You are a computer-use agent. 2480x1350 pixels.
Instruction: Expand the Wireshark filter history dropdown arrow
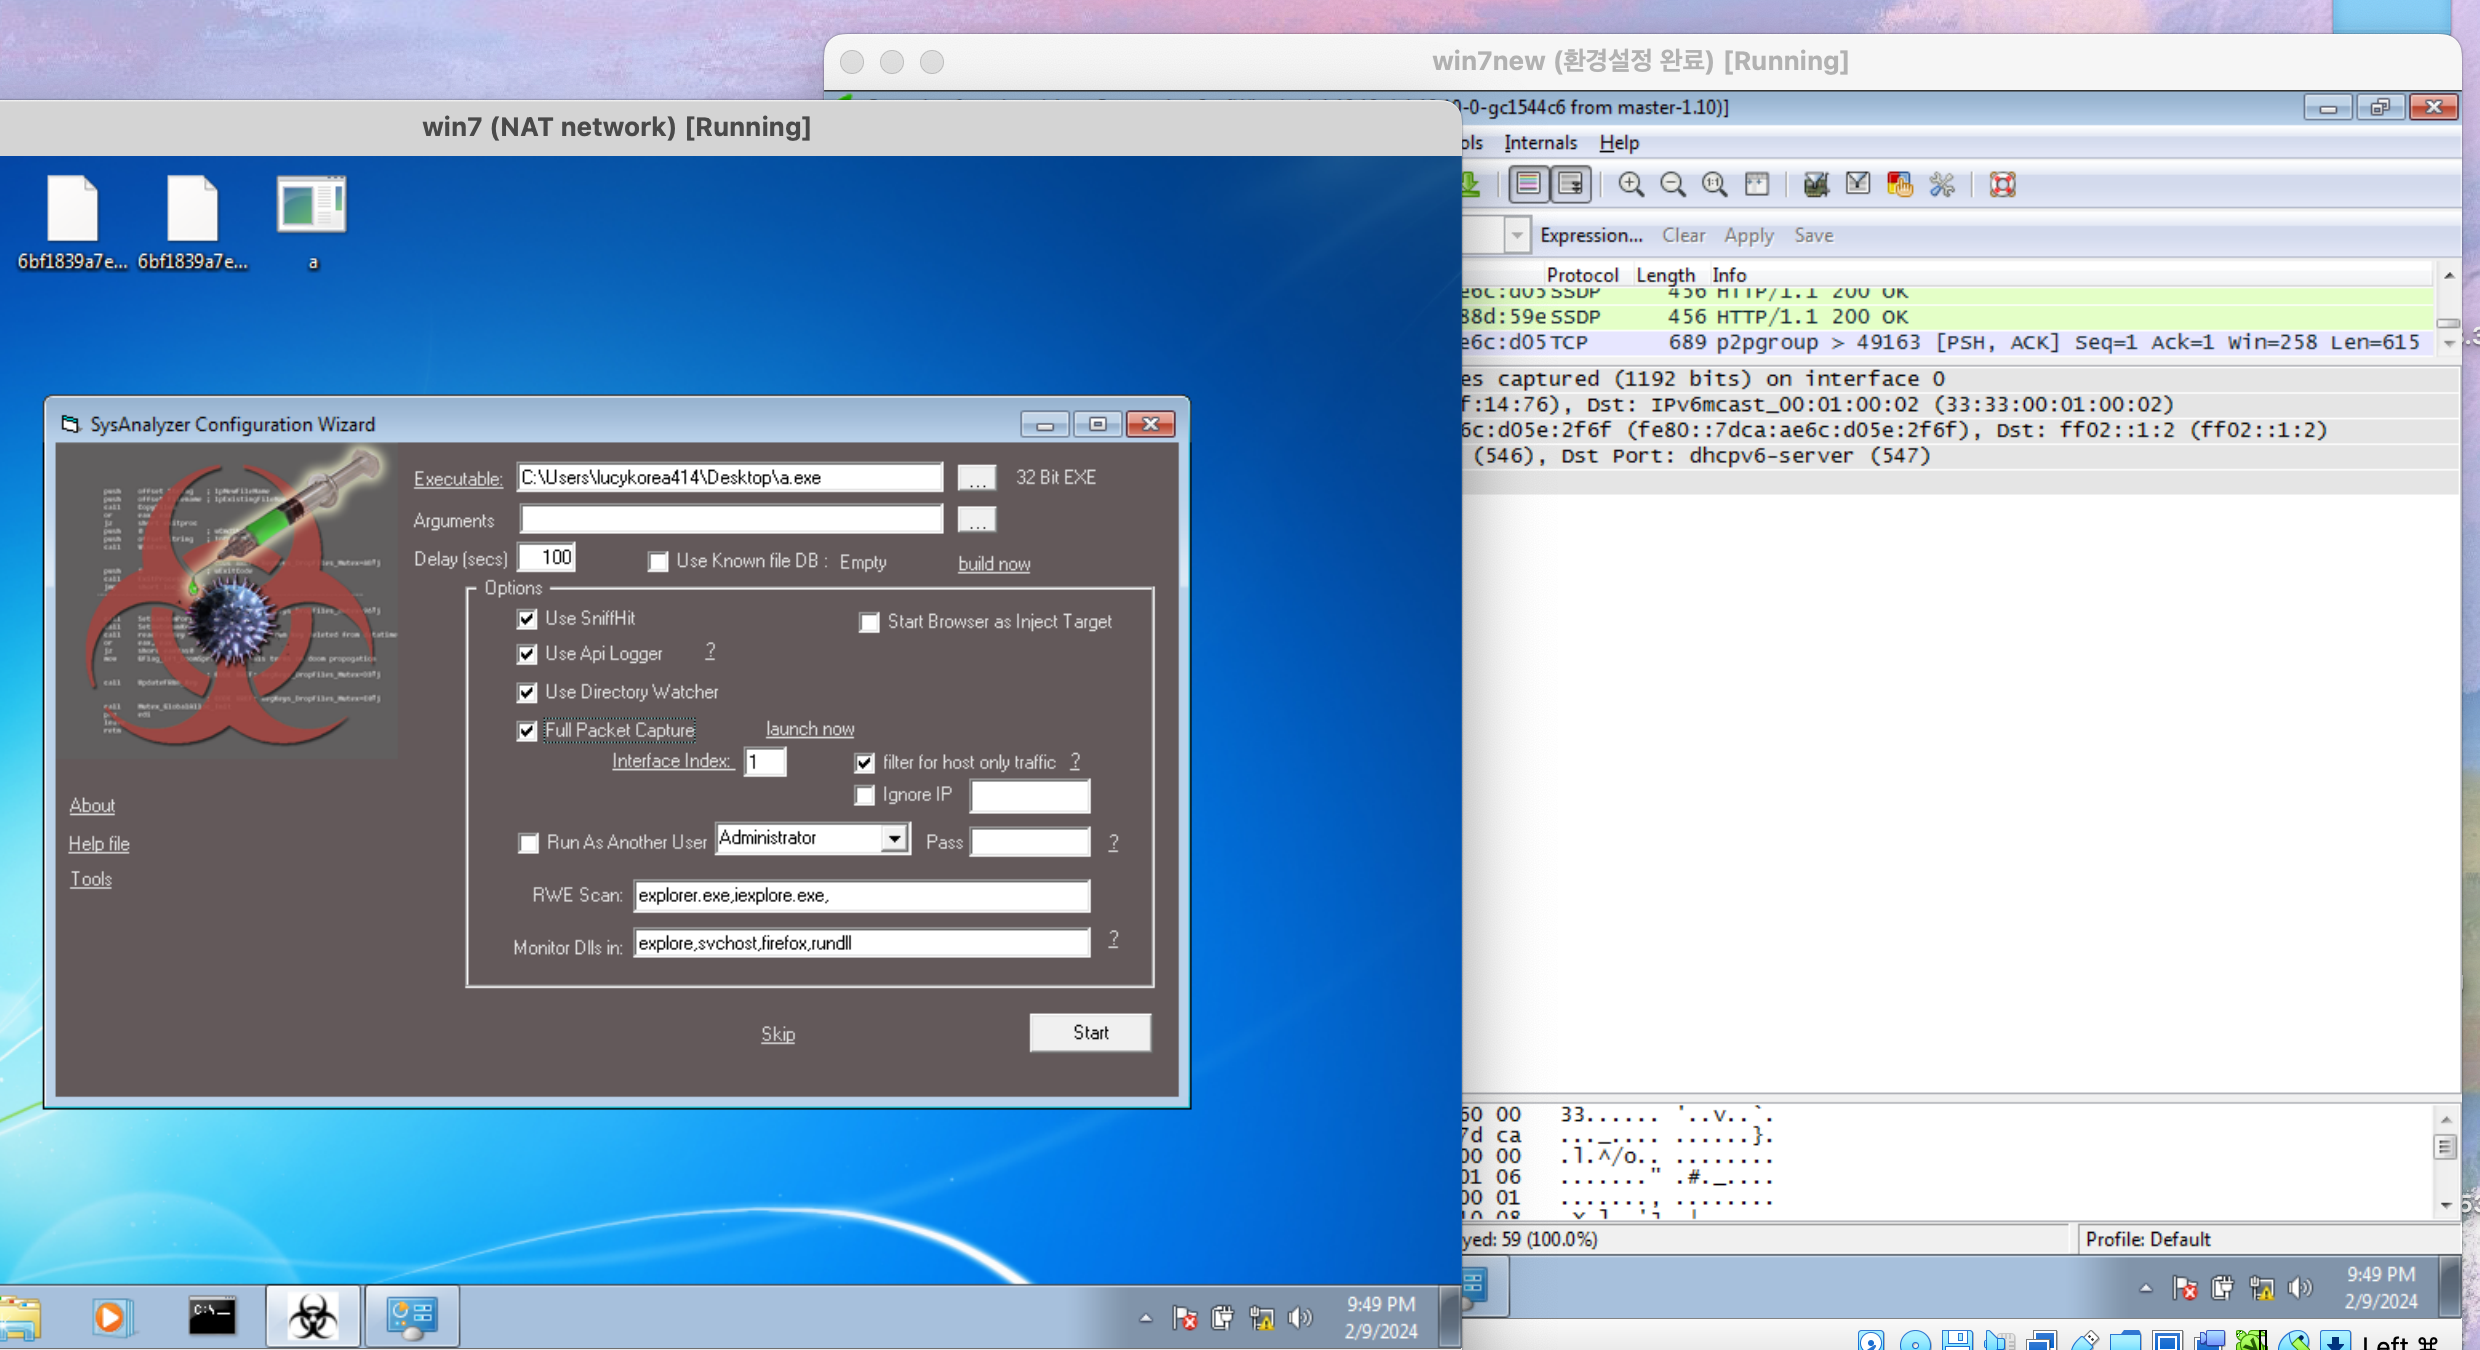[1517, 236]
